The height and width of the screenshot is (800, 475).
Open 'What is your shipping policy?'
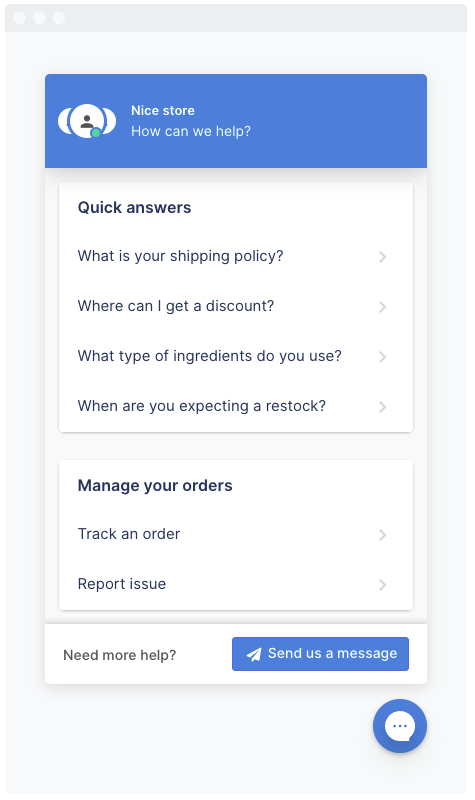click(236, 256)
